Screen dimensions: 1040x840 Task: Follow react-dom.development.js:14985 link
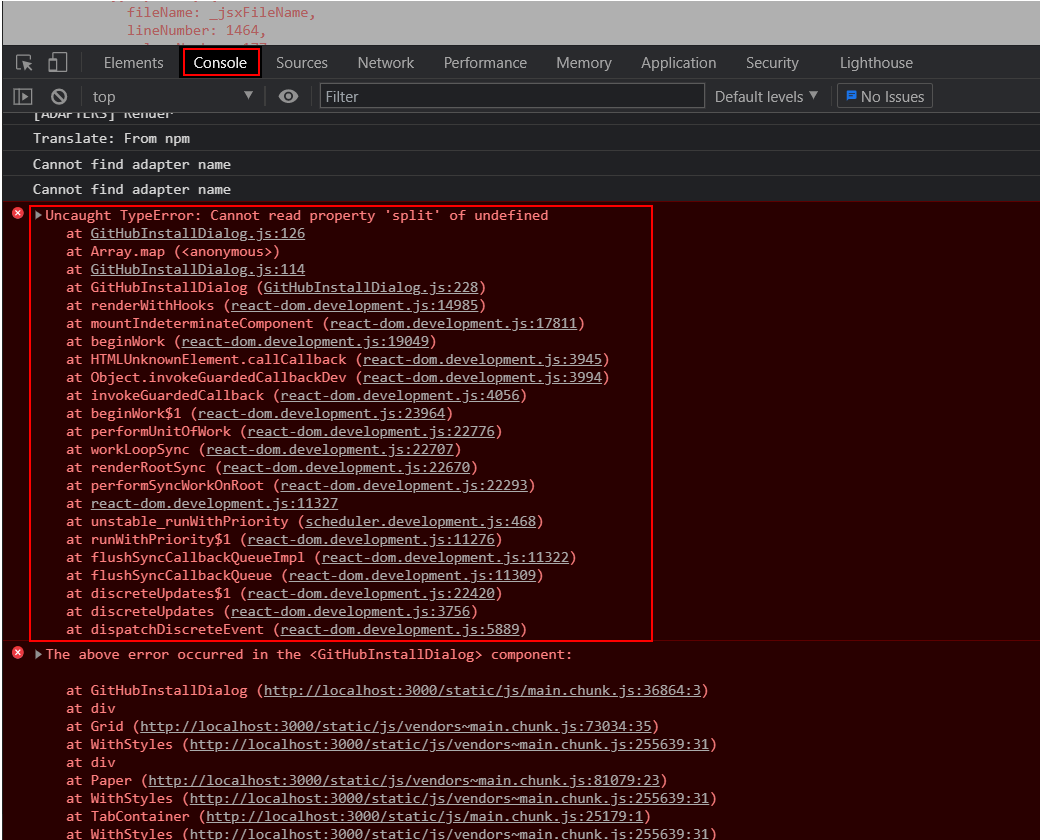(354, 305)
